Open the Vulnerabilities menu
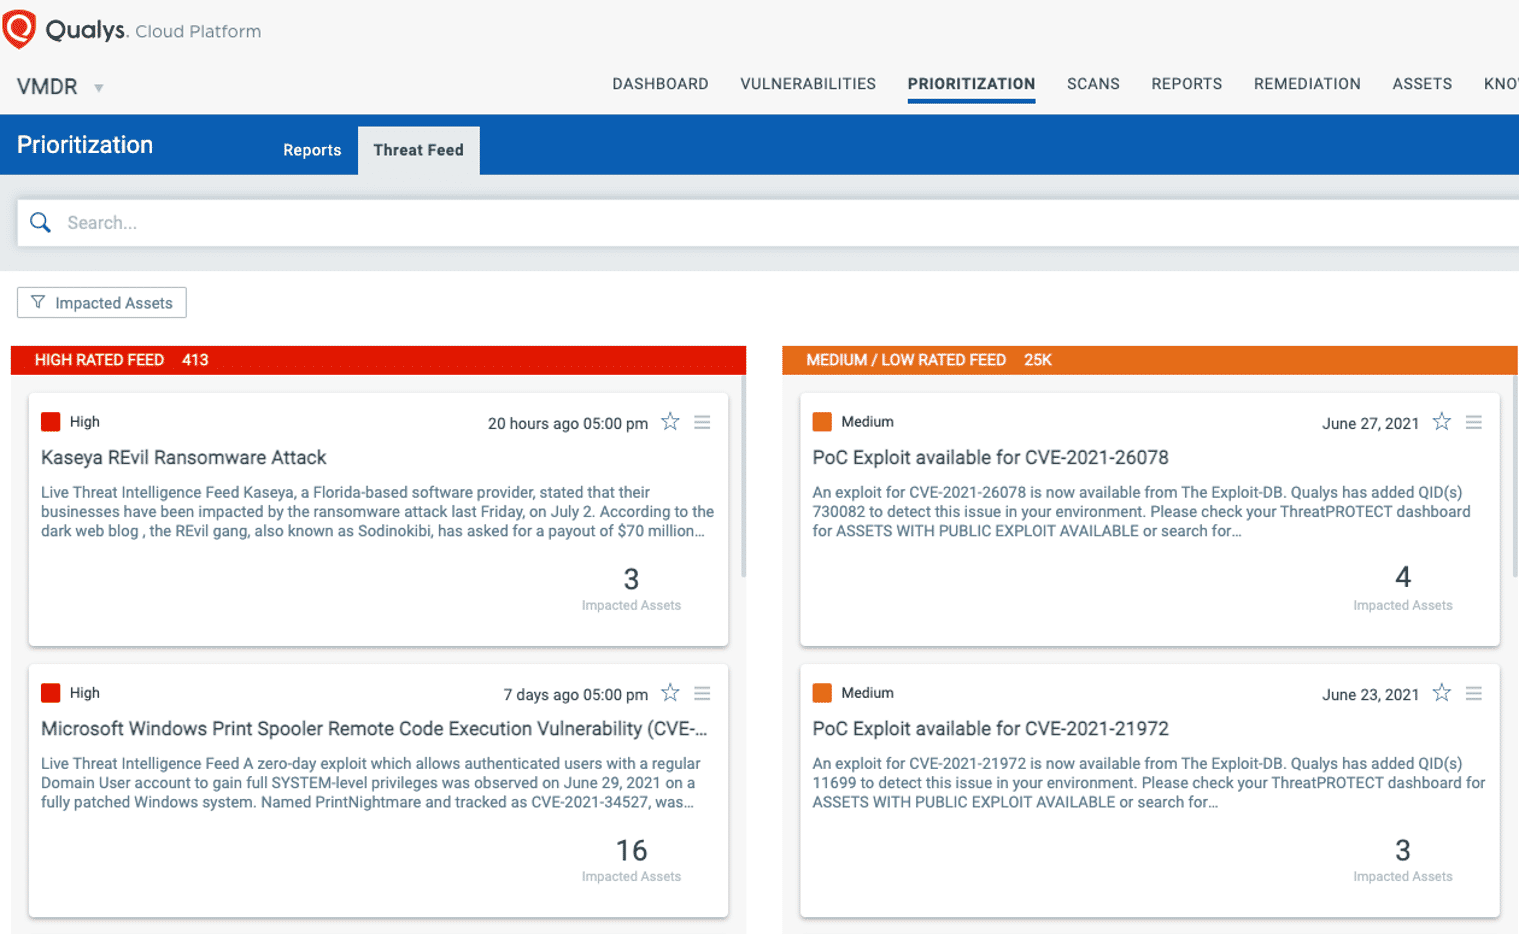Image resolution: width=1520 pixels, height=934 pixels. (808, 84)
